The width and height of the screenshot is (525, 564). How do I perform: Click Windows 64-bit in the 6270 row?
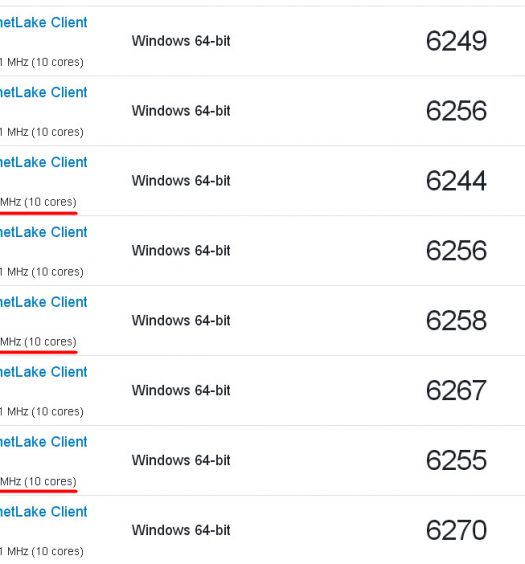click(x=181, y=530)
